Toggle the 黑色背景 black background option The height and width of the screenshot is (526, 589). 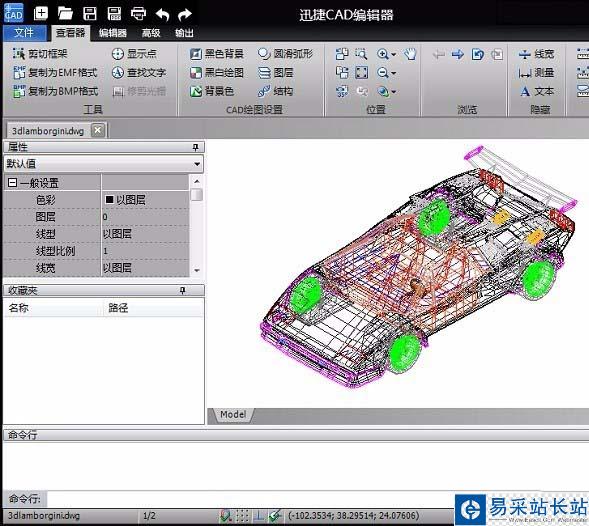(216, 54)
